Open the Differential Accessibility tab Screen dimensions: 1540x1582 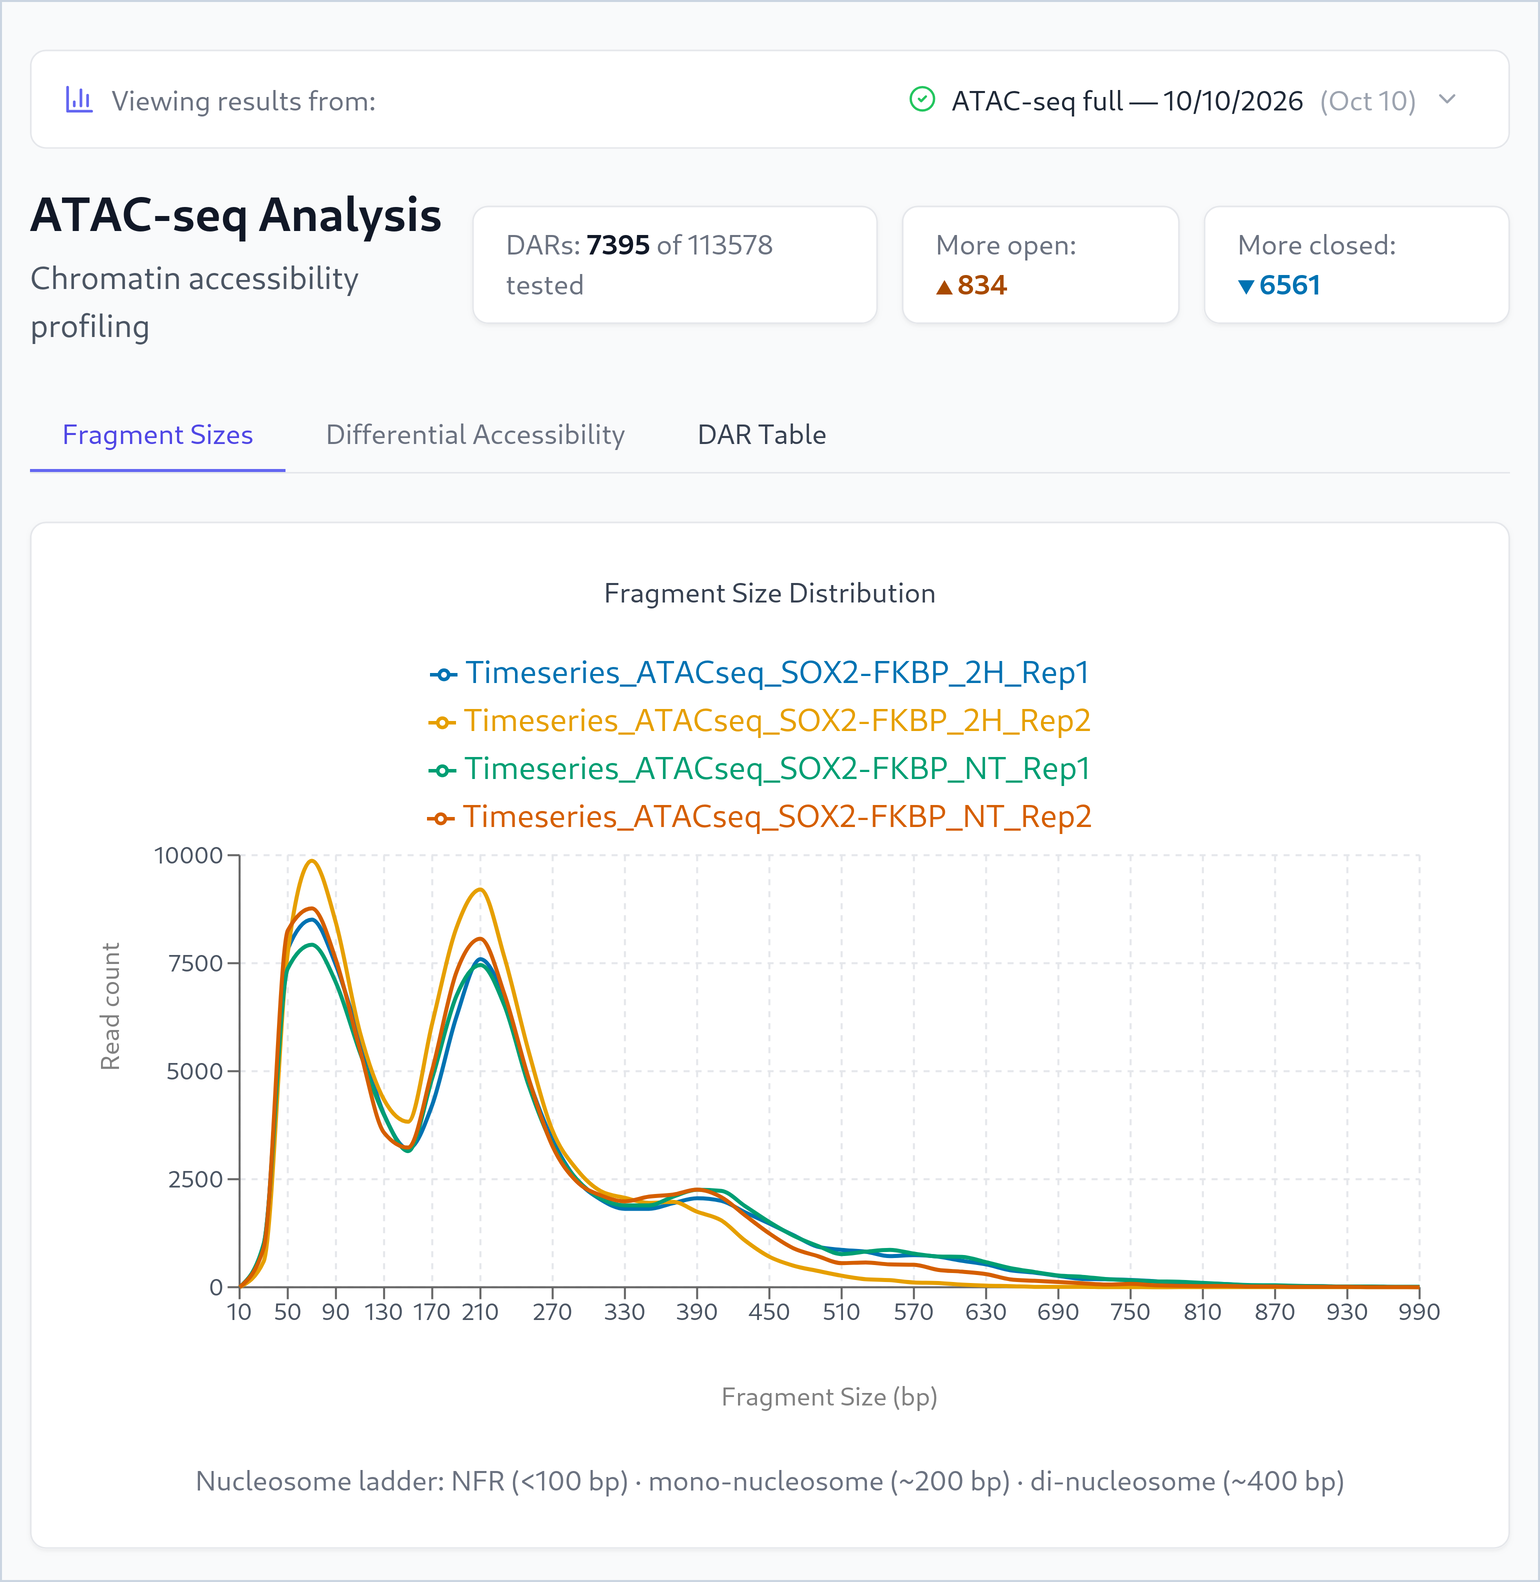pos(475,435)
